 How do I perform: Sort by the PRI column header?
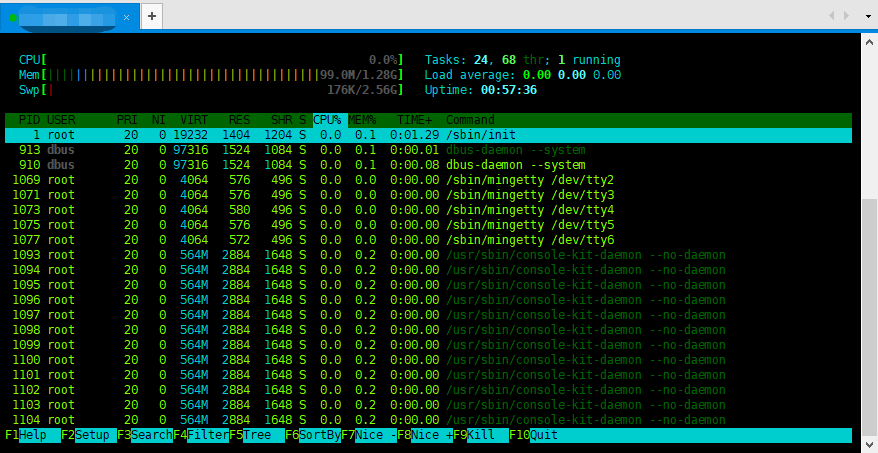(127, 120)
